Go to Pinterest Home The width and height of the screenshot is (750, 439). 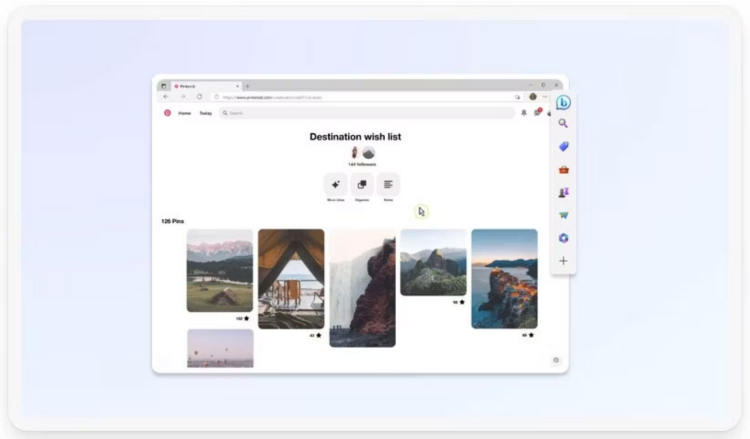(x=185, y=113)
